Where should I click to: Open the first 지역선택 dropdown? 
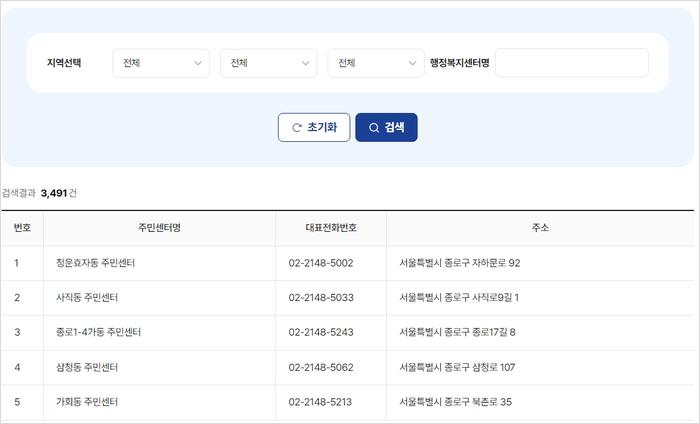[x=161, y=63]
